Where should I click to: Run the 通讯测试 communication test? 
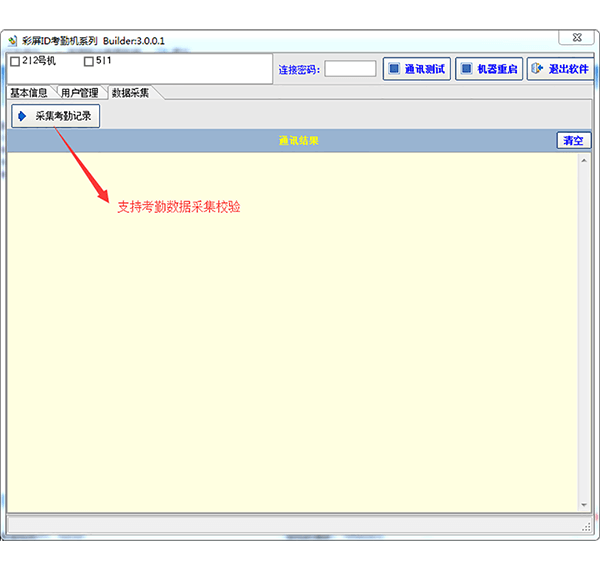pos(417,69)
